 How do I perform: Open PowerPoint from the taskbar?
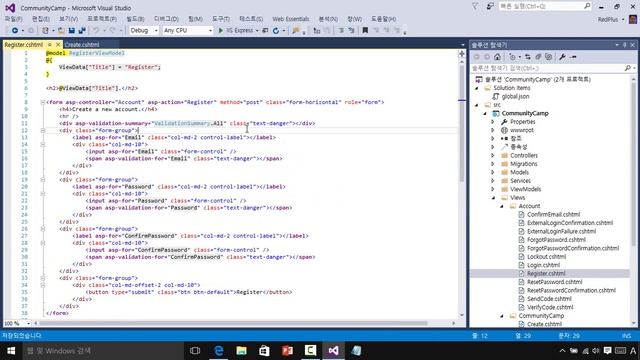[x=287, y=351]
